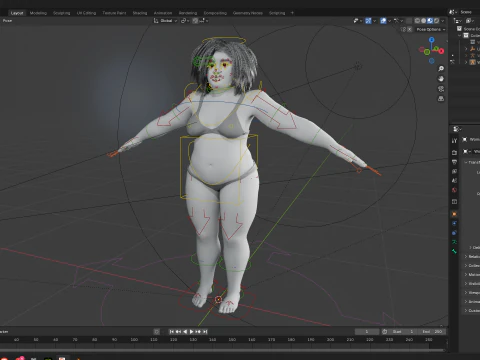Open the Compositing workspace tab
Image resolution: width=480 pixels, height=360 pixels.
215,13
